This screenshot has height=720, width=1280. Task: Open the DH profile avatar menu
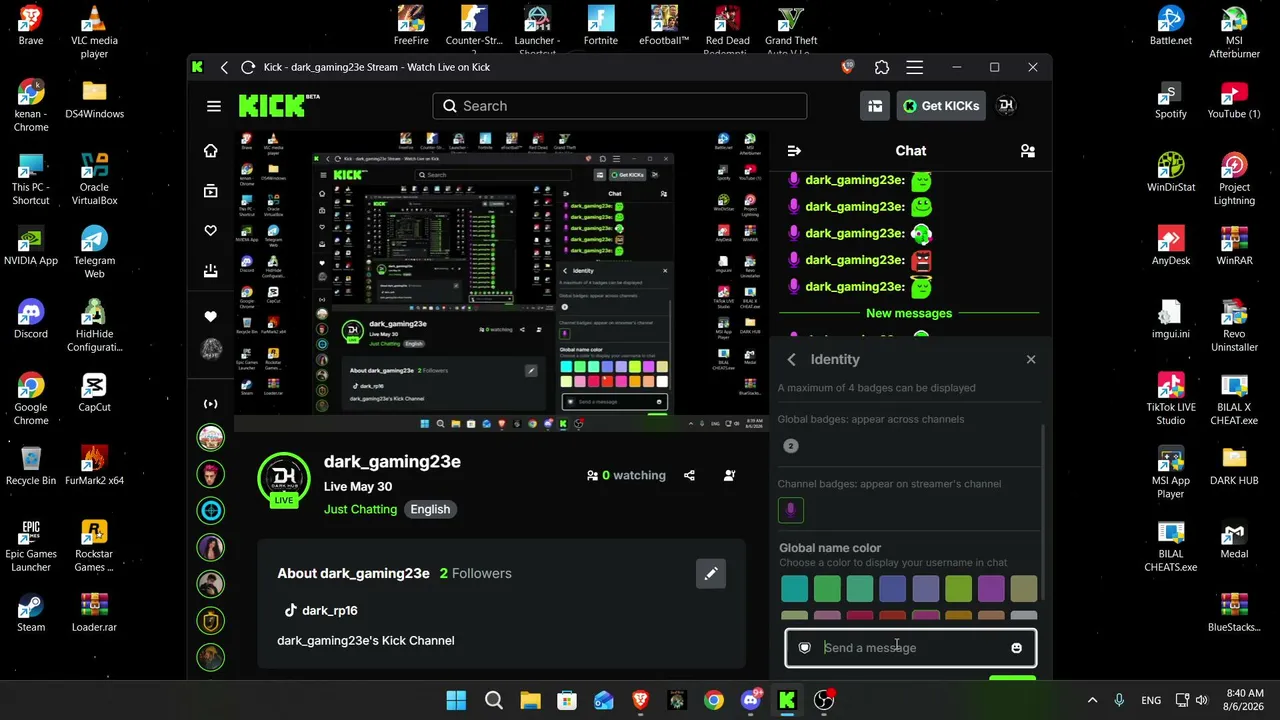pos(1007,106)
